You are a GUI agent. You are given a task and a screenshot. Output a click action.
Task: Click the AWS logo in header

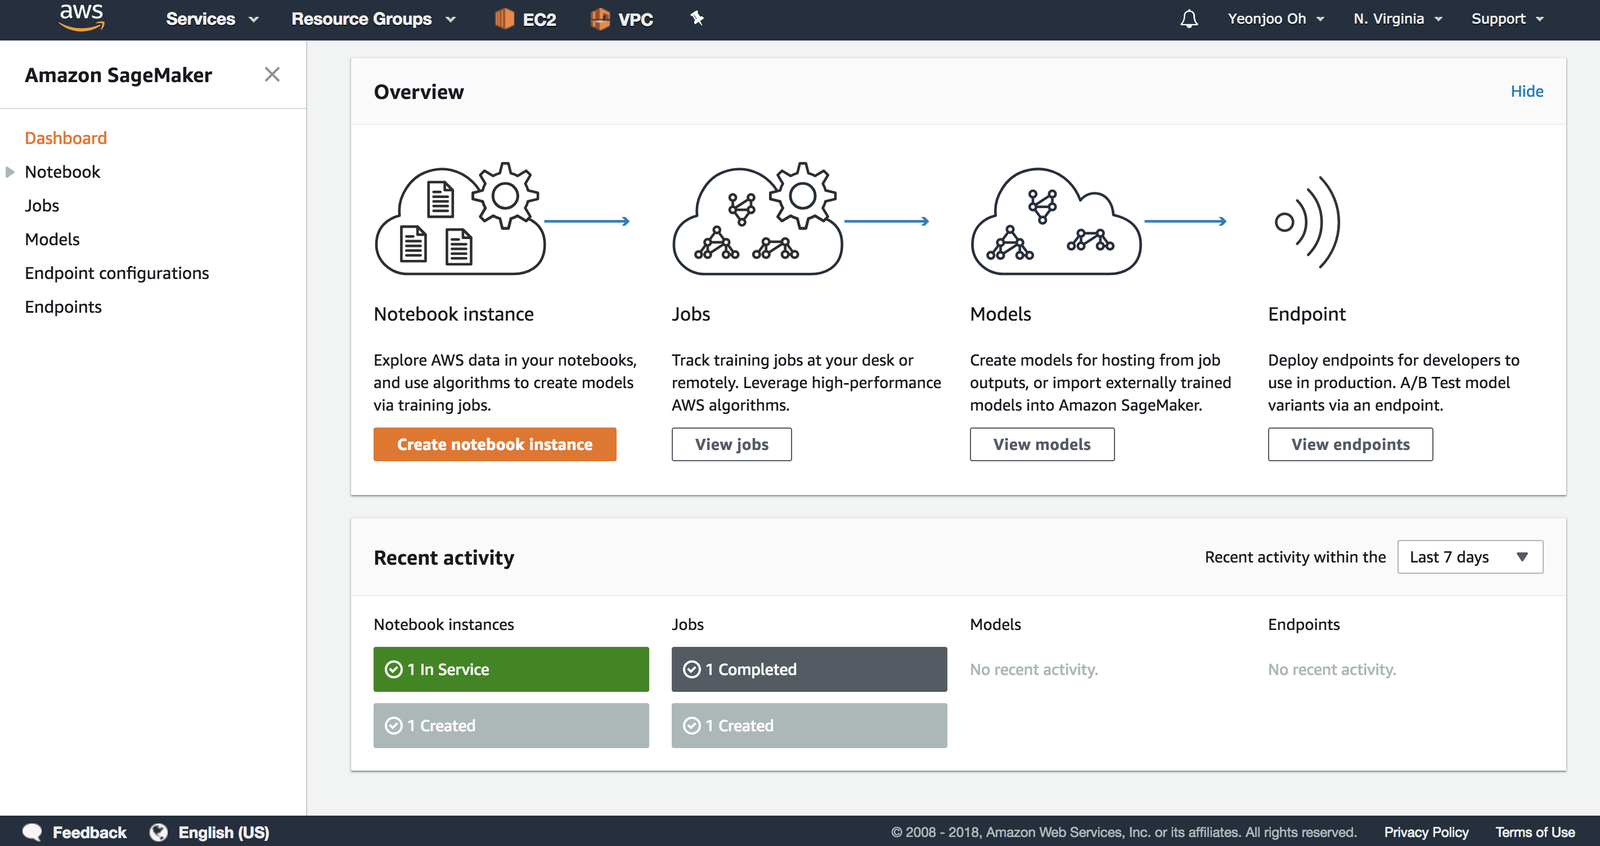pos(81,17)
